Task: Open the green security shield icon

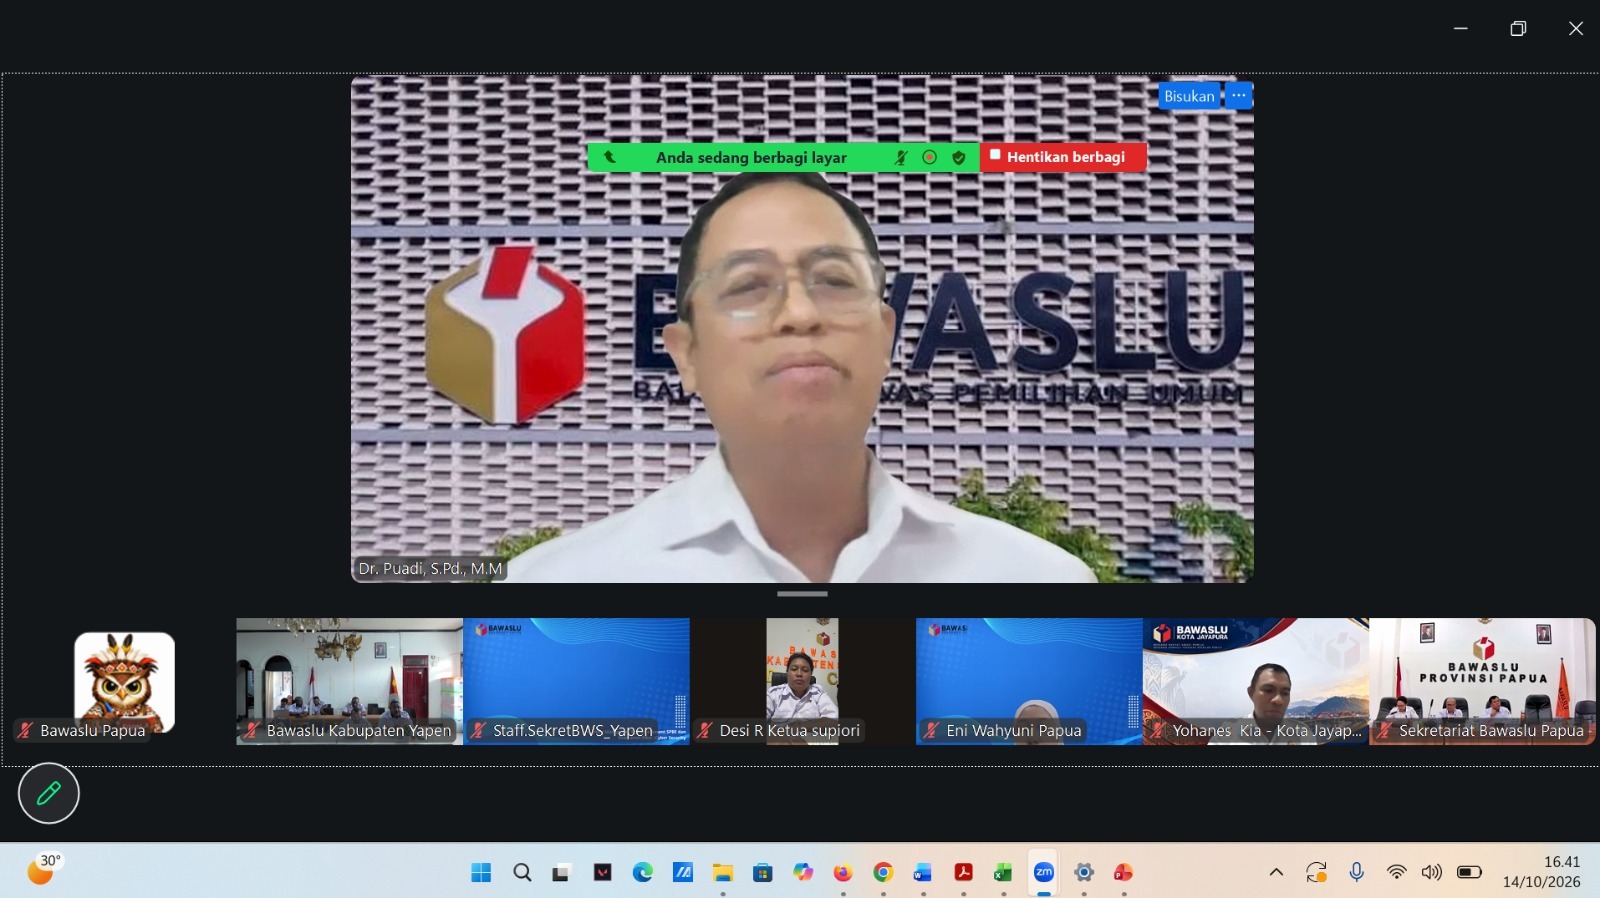Action: [959, 157]
